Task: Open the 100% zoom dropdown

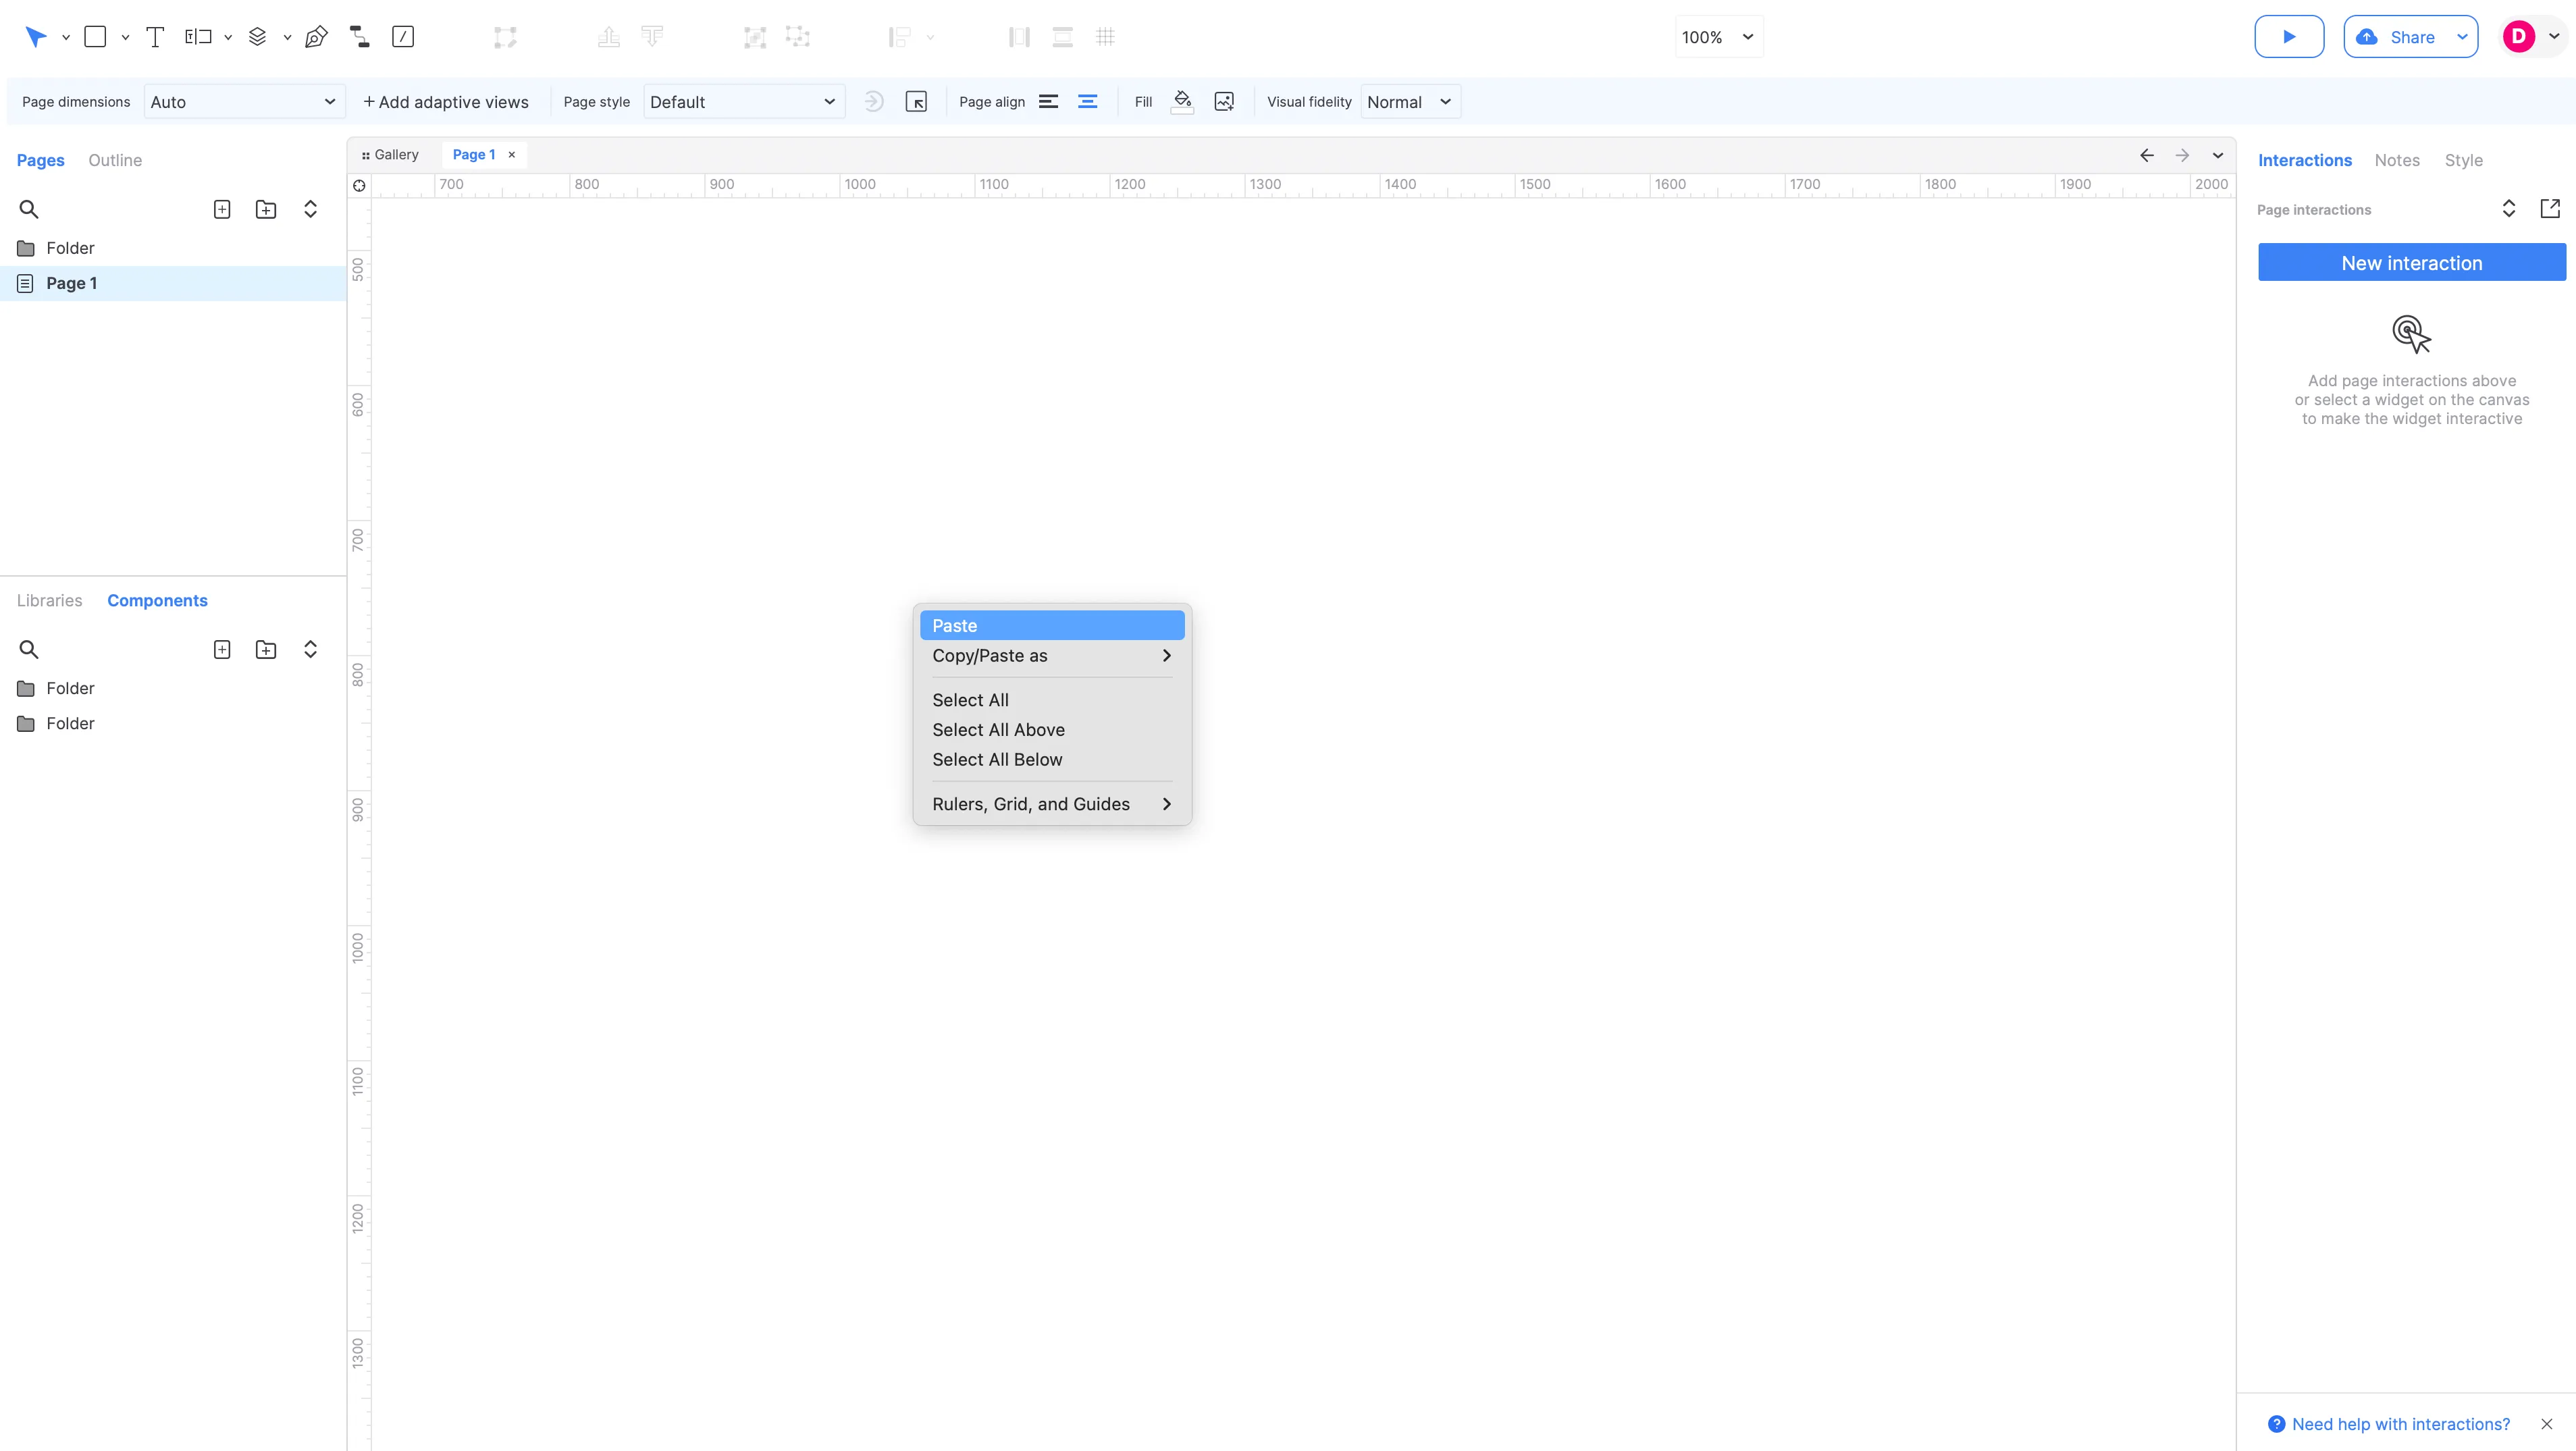Action: point(1718,37)
